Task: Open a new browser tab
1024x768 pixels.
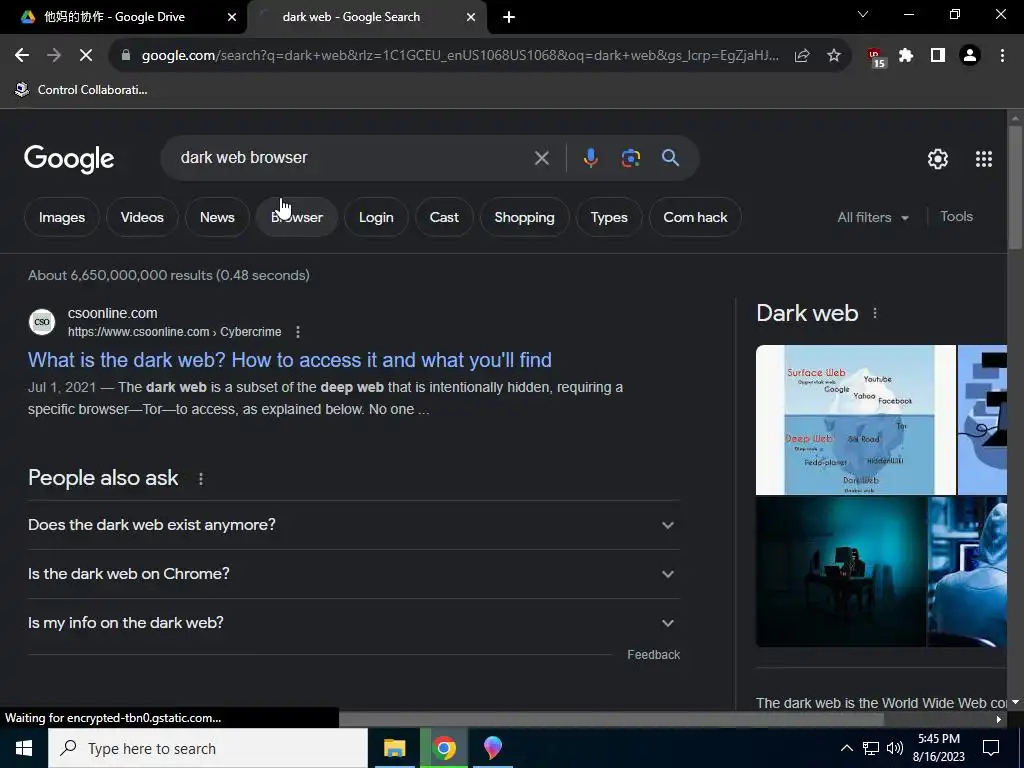Action: click(509, 17)
